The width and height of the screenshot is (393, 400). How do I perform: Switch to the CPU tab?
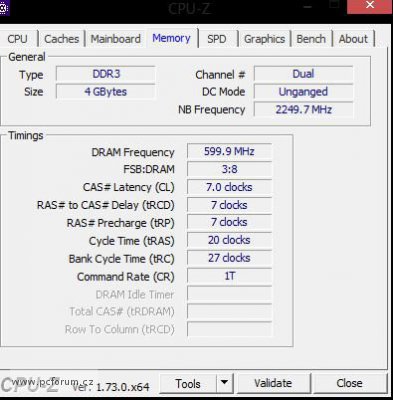click(x=17, y=39)
